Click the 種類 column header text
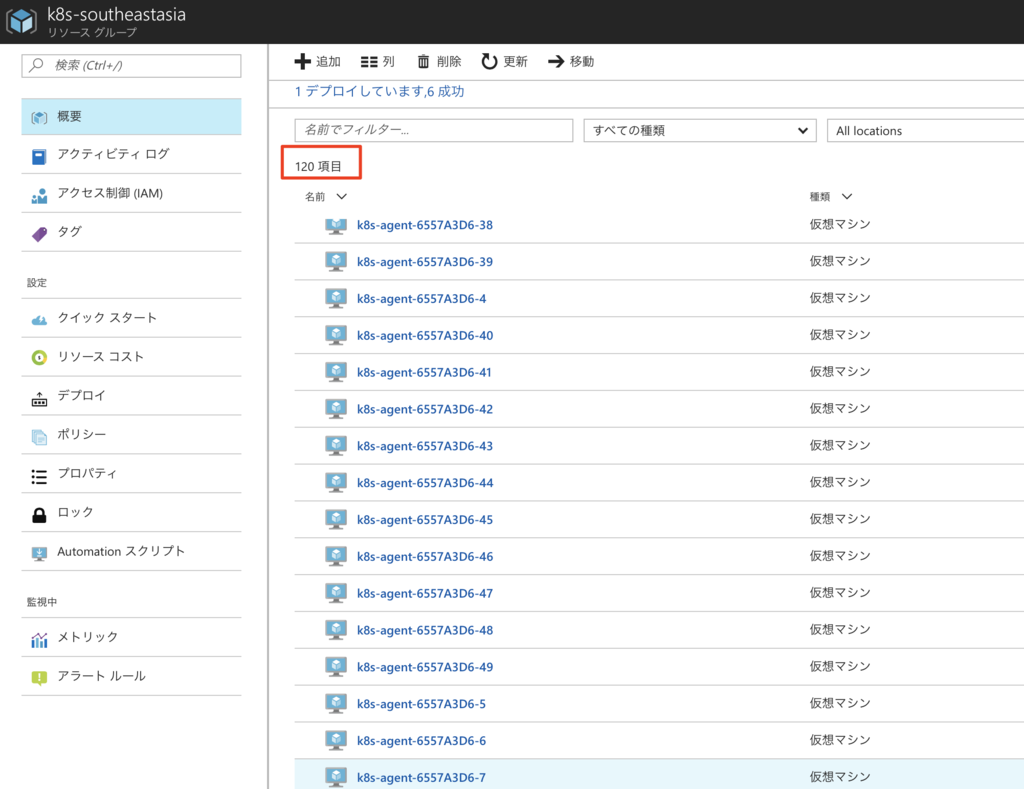Viewport: 1024px width, 789px height. click(820, 197)
